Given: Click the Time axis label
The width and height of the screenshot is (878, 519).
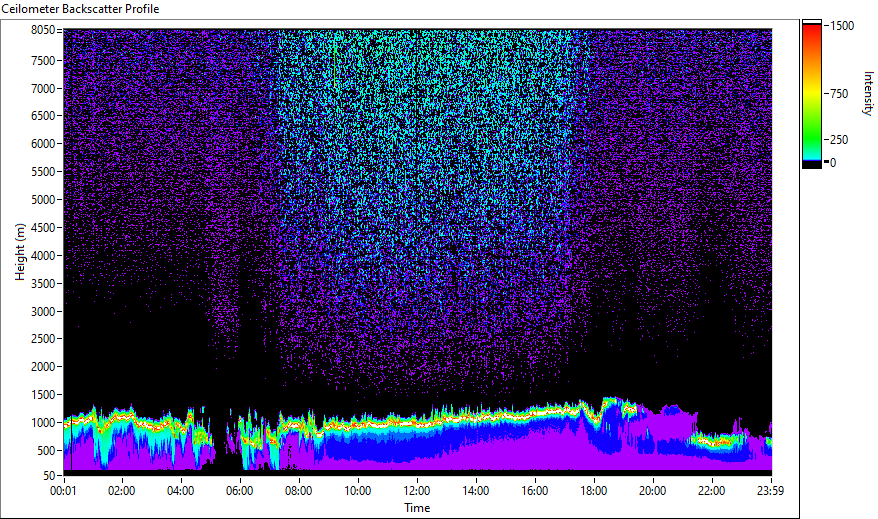Looking at the screenshot, I should click(x=417, y=508).
